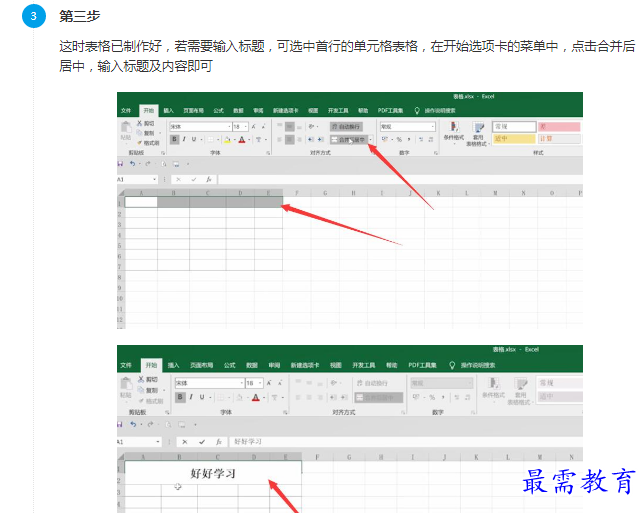Image resolution: width=644 pixels, height=513 pixels.
Task: Select PDF工具集 tab in second screenshot
Action: pos(423,365)
